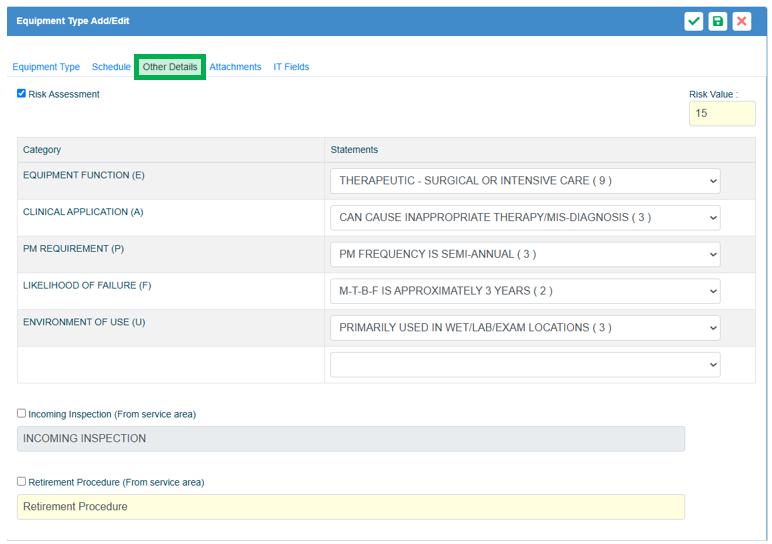Enable Incoming Inspection checkbox
The width and height of the screenshot is (772, 544).
[22, 413]
